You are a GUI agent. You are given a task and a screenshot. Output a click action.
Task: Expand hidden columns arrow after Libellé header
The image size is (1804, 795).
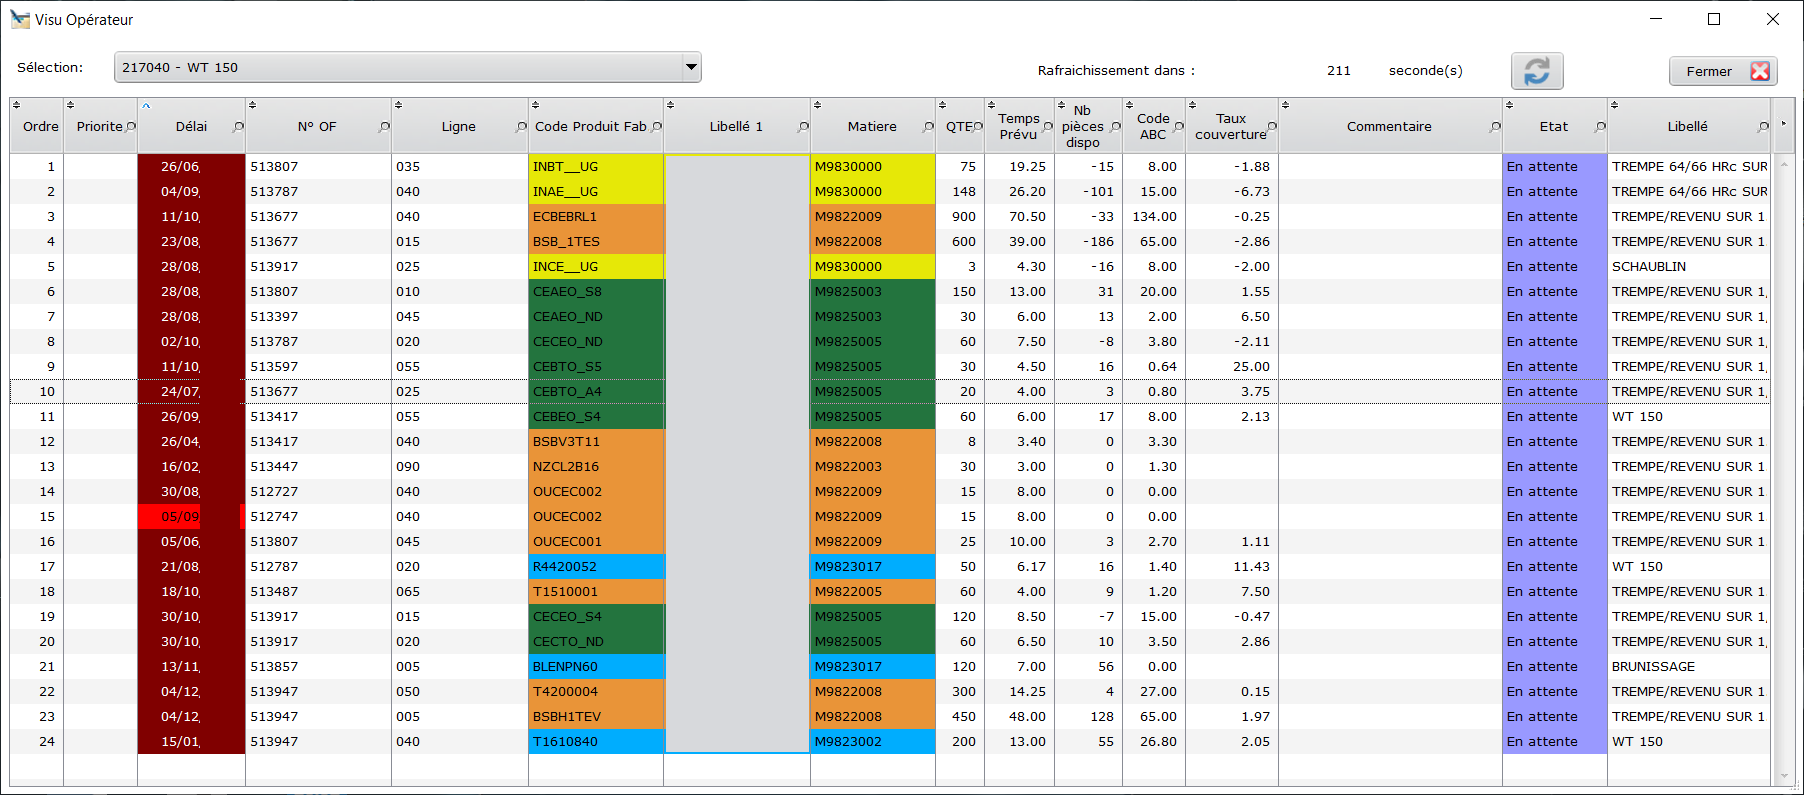pyautogui.click(x=1783, y=124)
